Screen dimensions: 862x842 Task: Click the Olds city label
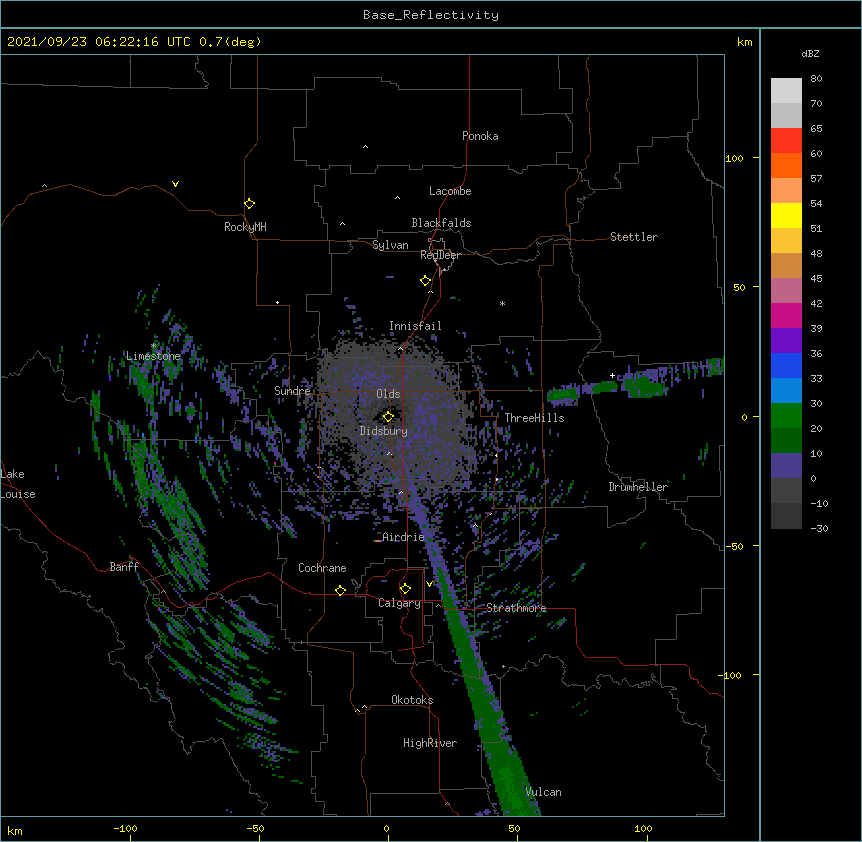pos(388,394)
